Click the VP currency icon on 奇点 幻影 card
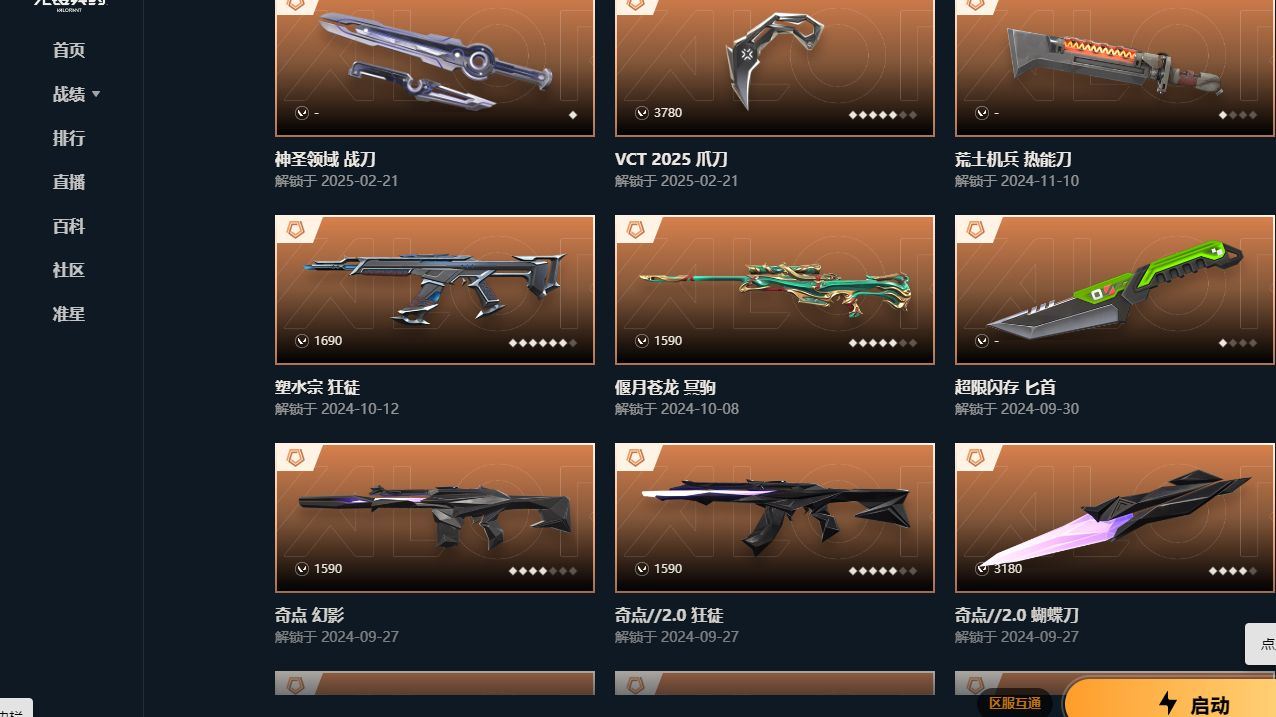Image resolution: width=1276 pixels, height=717 pixels. pos(302,569)
